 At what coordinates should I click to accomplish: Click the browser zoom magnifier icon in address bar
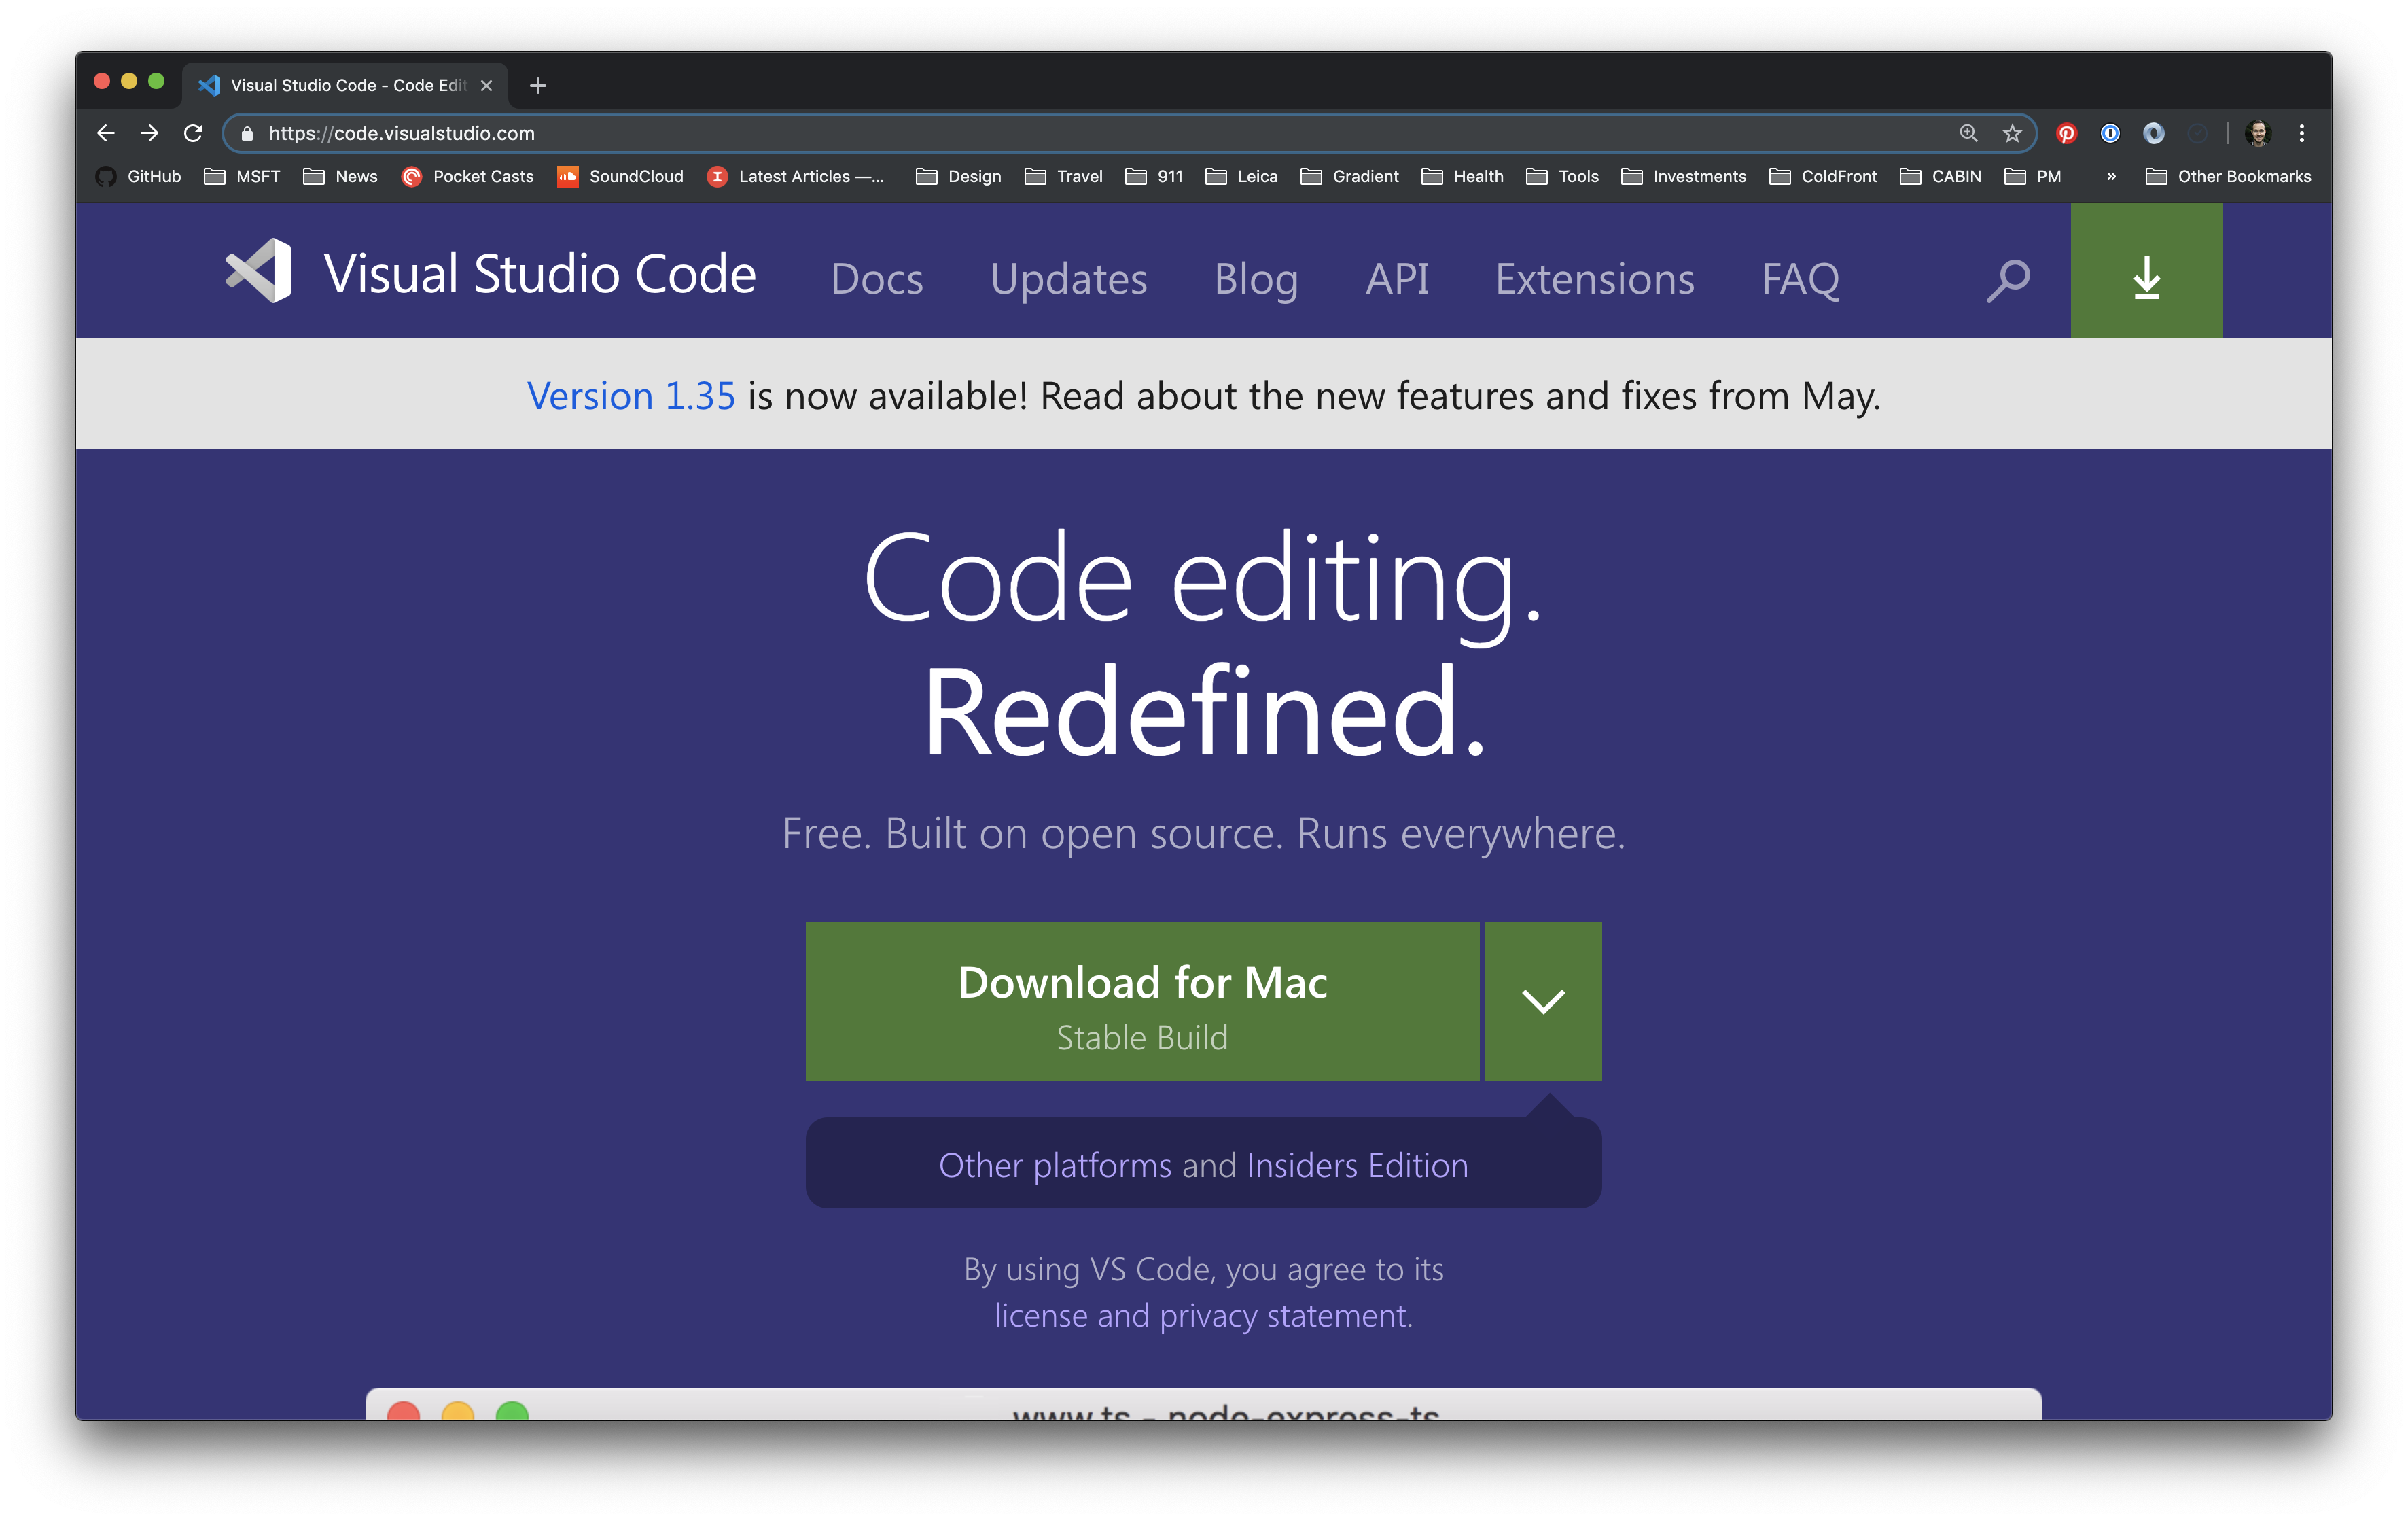(1968, 134)
